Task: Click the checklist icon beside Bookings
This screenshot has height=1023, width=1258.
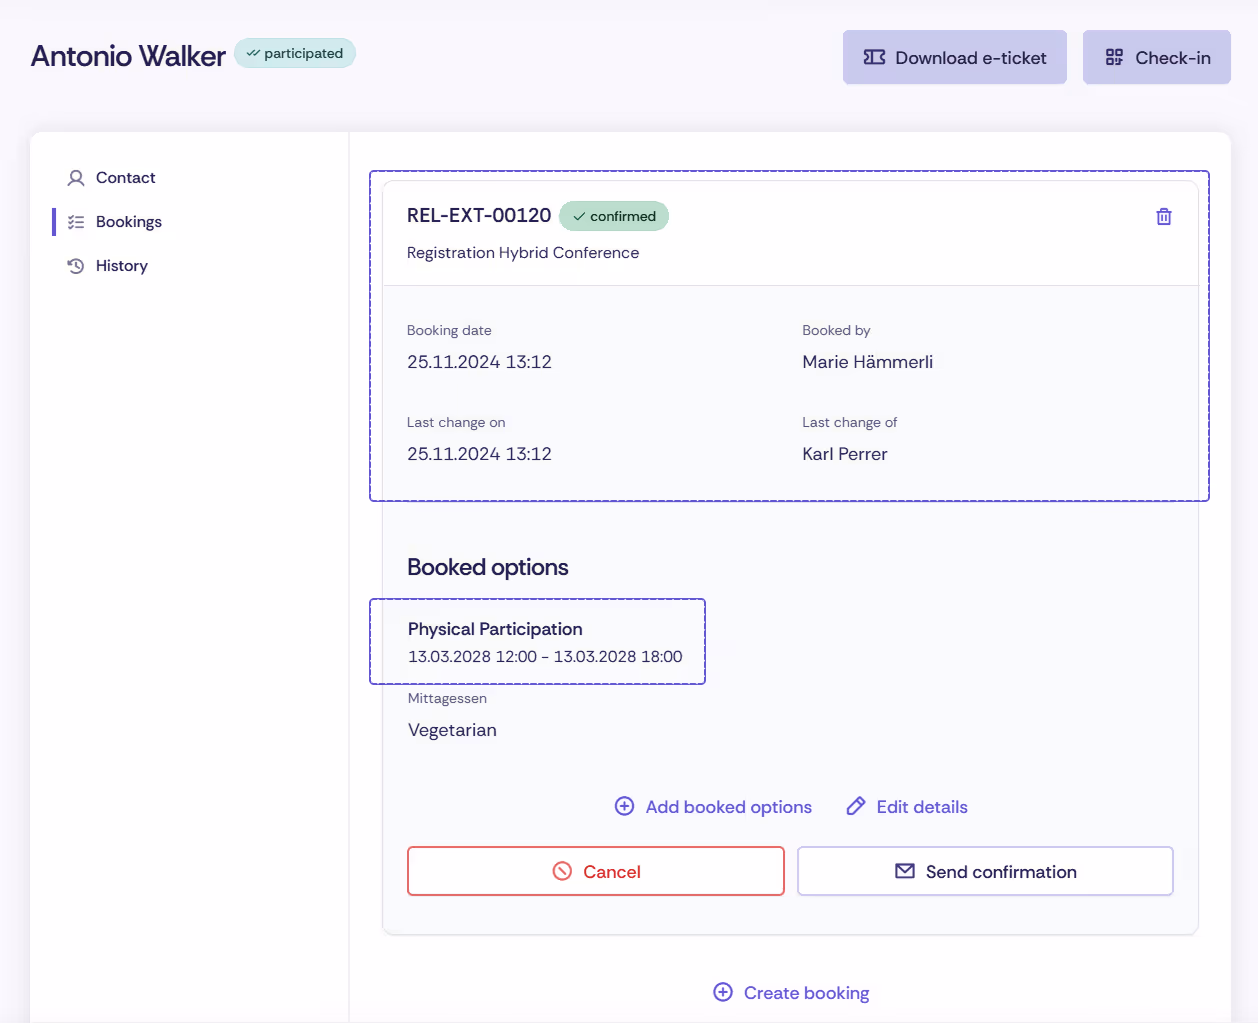Action: (75, 221)
